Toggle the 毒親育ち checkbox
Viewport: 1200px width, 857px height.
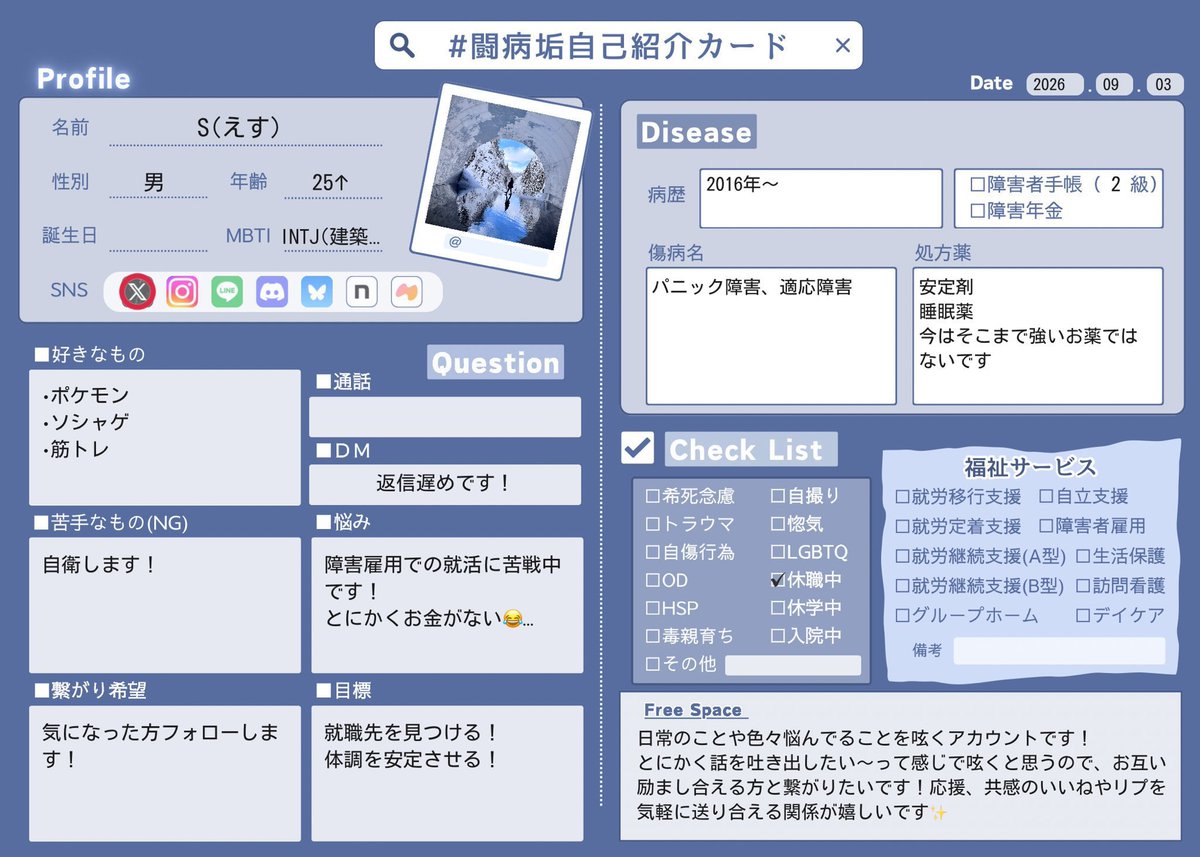pos(652,636)
